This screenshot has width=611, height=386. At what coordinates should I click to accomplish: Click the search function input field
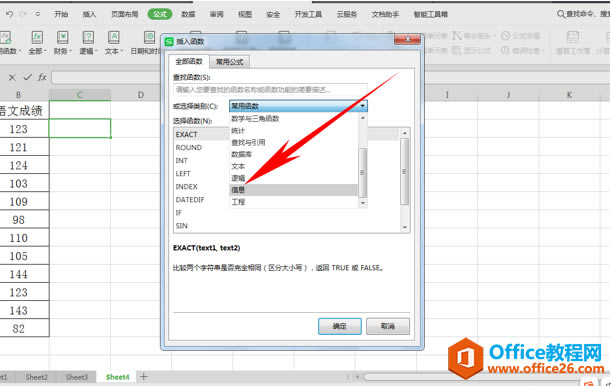(270, 90)
